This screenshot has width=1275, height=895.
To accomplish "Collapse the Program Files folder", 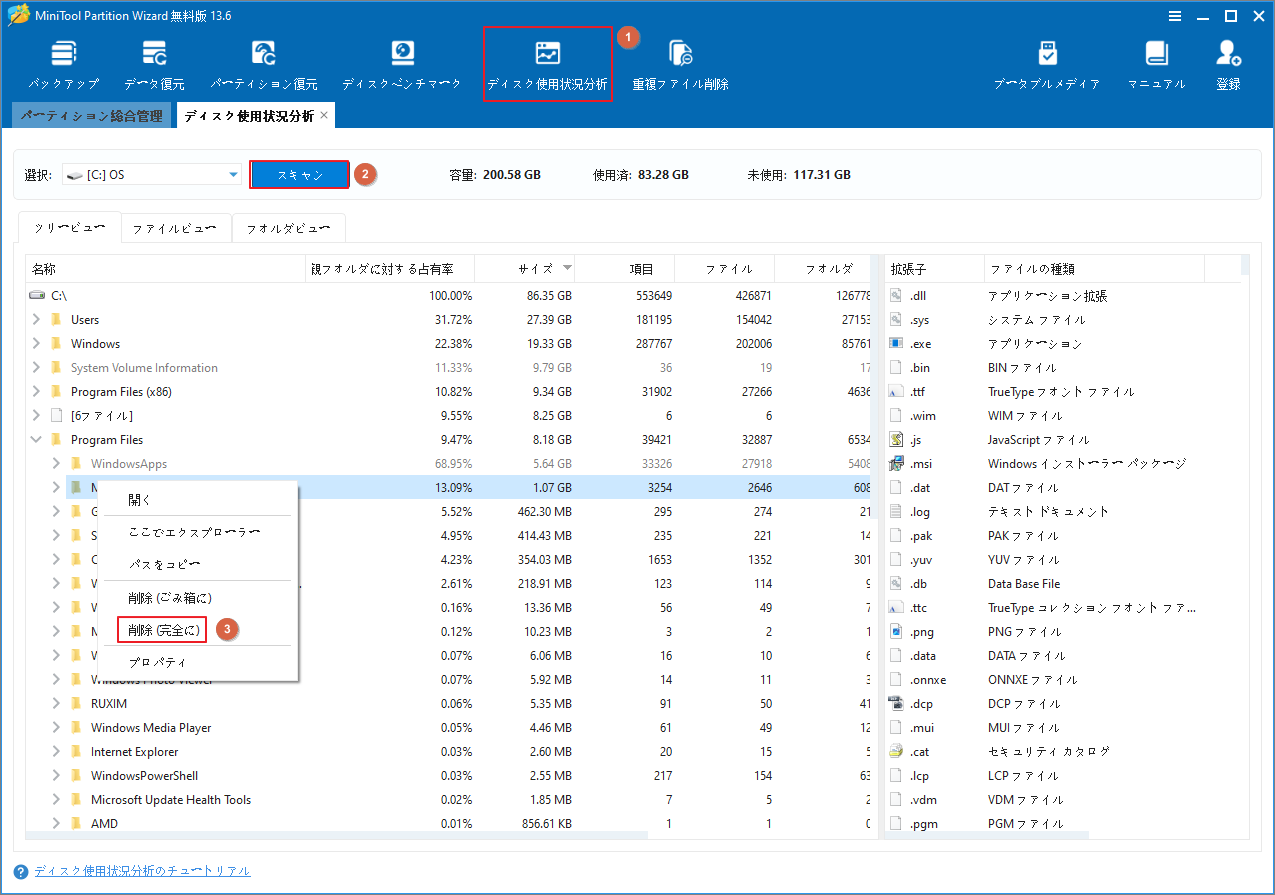I will pyautogui.click(x=37, y=440).
